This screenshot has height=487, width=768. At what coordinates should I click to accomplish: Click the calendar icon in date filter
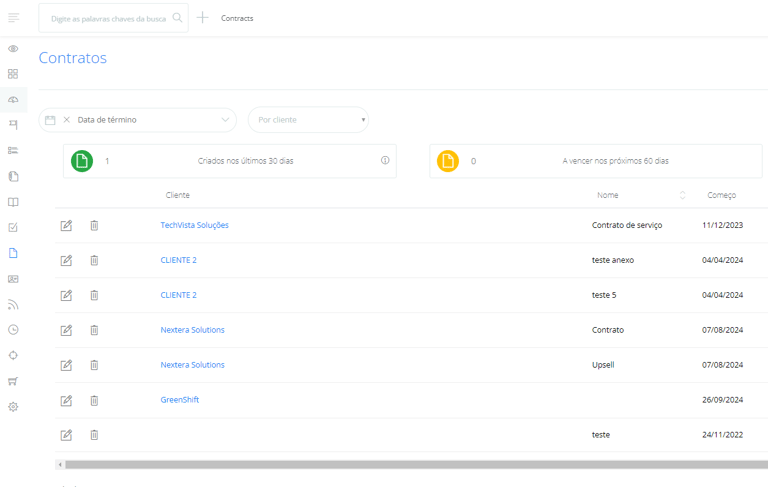pos(50,120)
